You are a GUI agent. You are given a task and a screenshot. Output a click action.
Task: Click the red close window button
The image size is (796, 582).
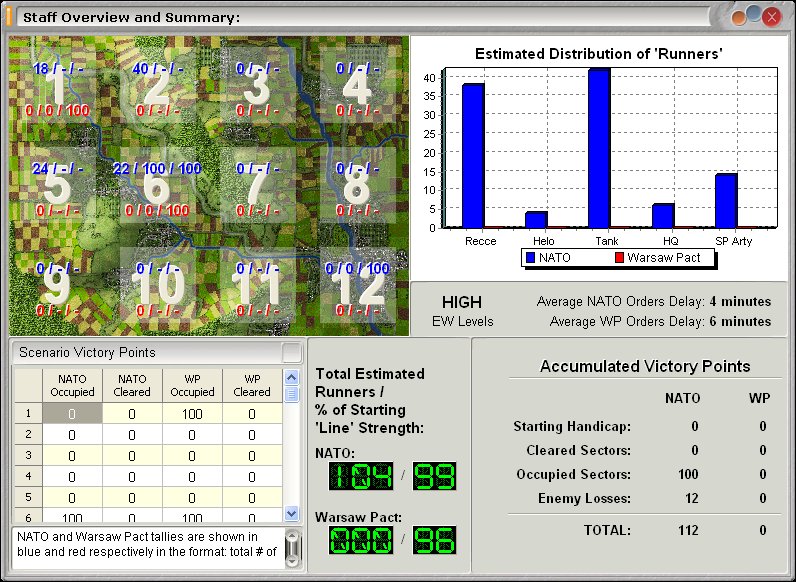[772, 17]
